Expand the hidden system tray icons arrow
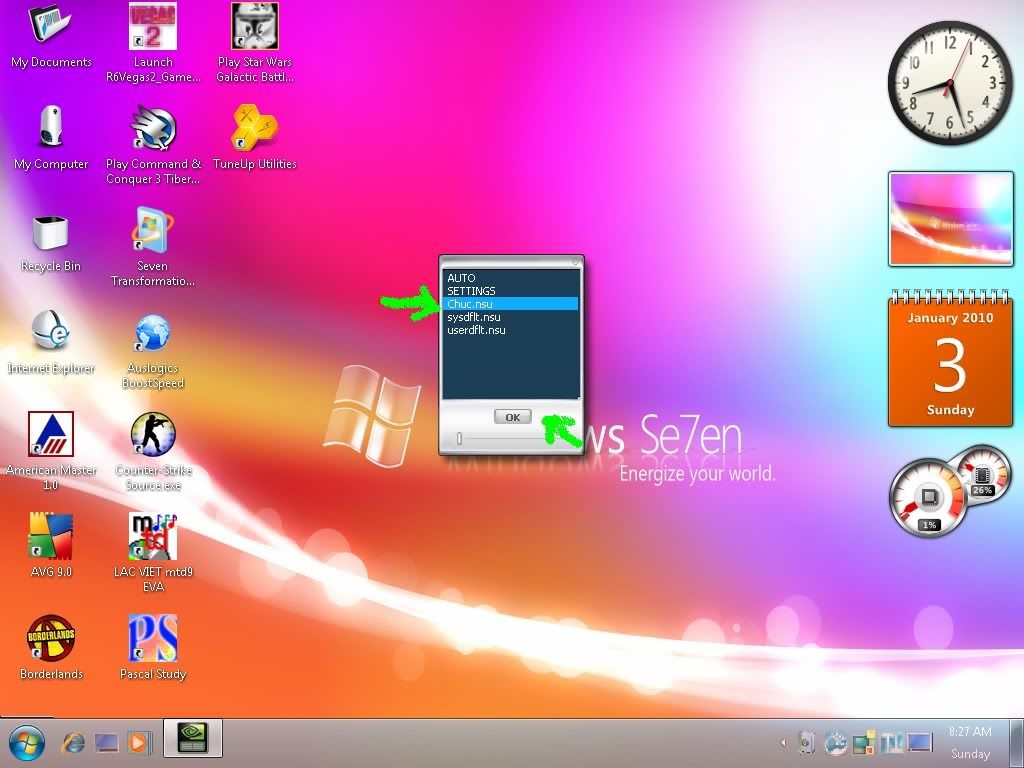Image resolution: width=1024 pixels, height=768 pixels. (783, 743)
